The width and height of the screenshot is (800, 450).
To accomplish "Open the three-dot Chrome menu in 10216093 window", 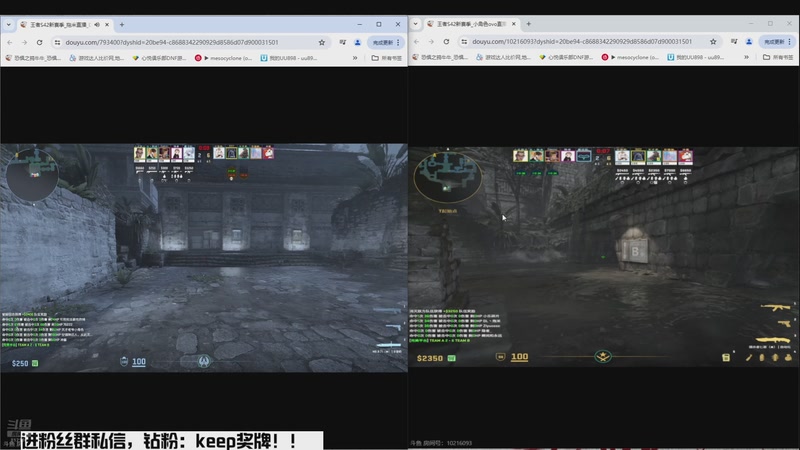I will (790, 41).
